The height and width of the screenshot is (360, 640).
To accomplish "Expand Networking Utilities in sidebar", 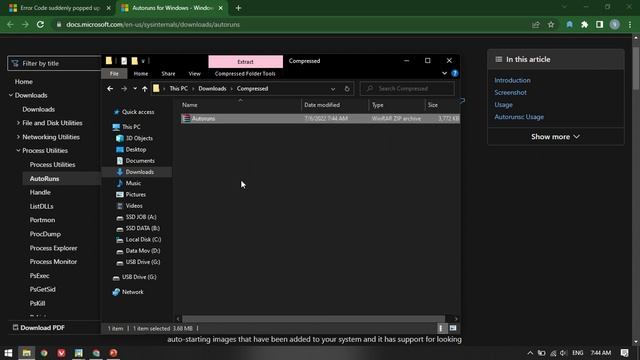I will click(x=18, y=137).
